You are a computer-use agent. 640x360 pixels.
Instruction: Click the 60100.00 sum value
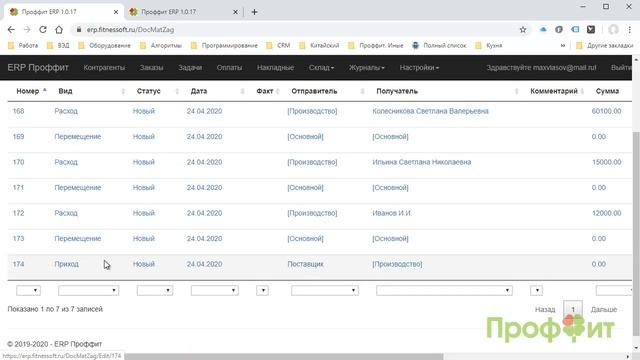pyautogui.click(x=607, y=111)
